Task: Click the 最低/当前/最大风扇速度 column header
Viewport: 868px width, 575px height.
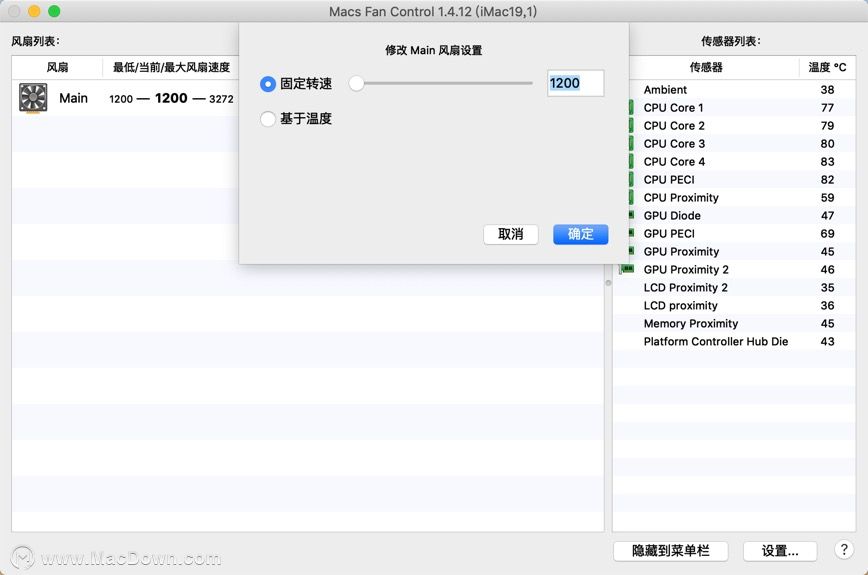Action: pyautogui.click(x=171, y=68)
